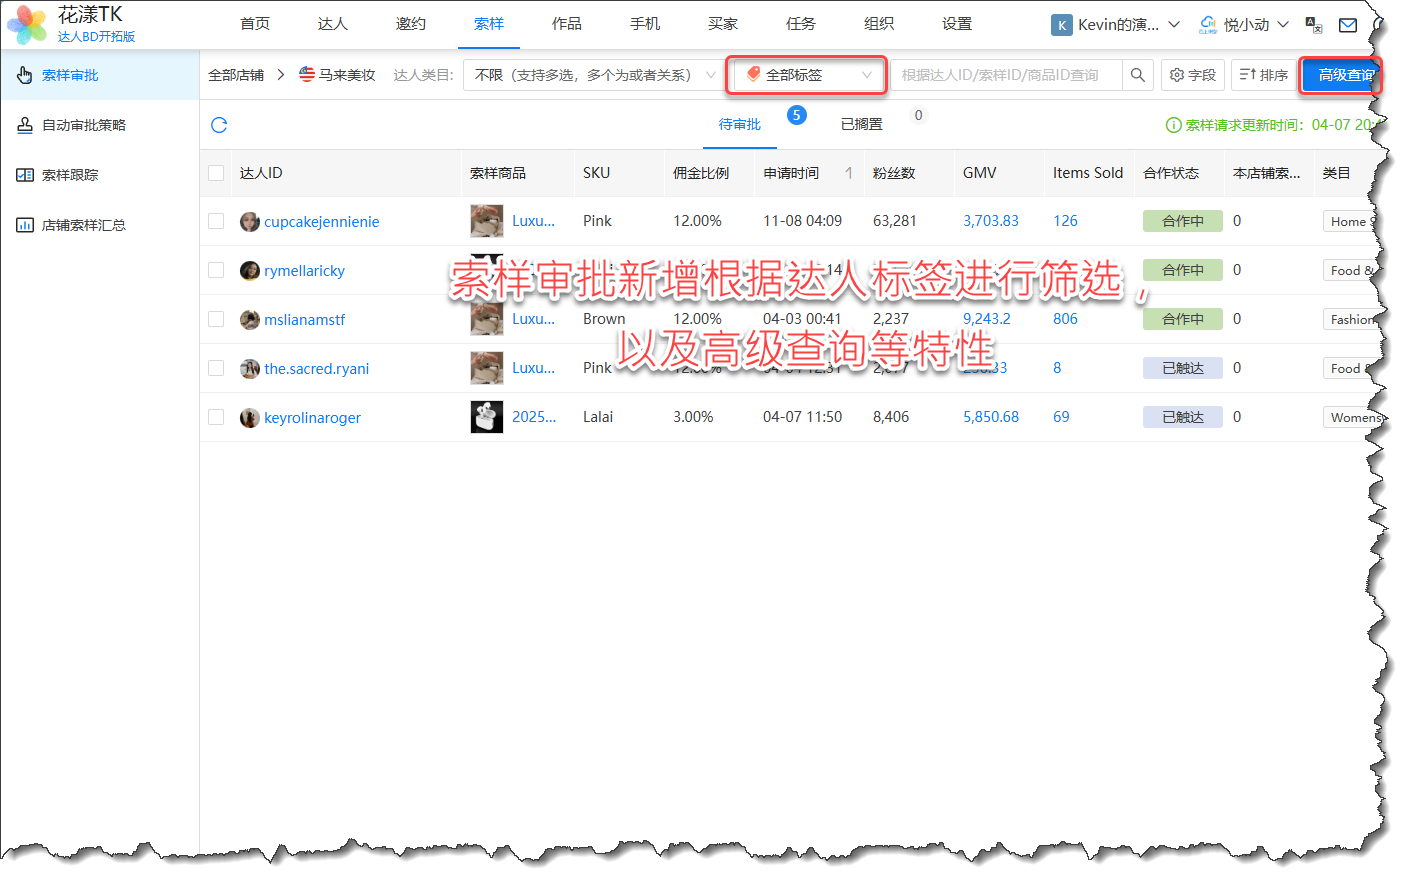Screen dimensions: 1411x884
Task: Toggle the select-all header checkbox
Action: 216,173
